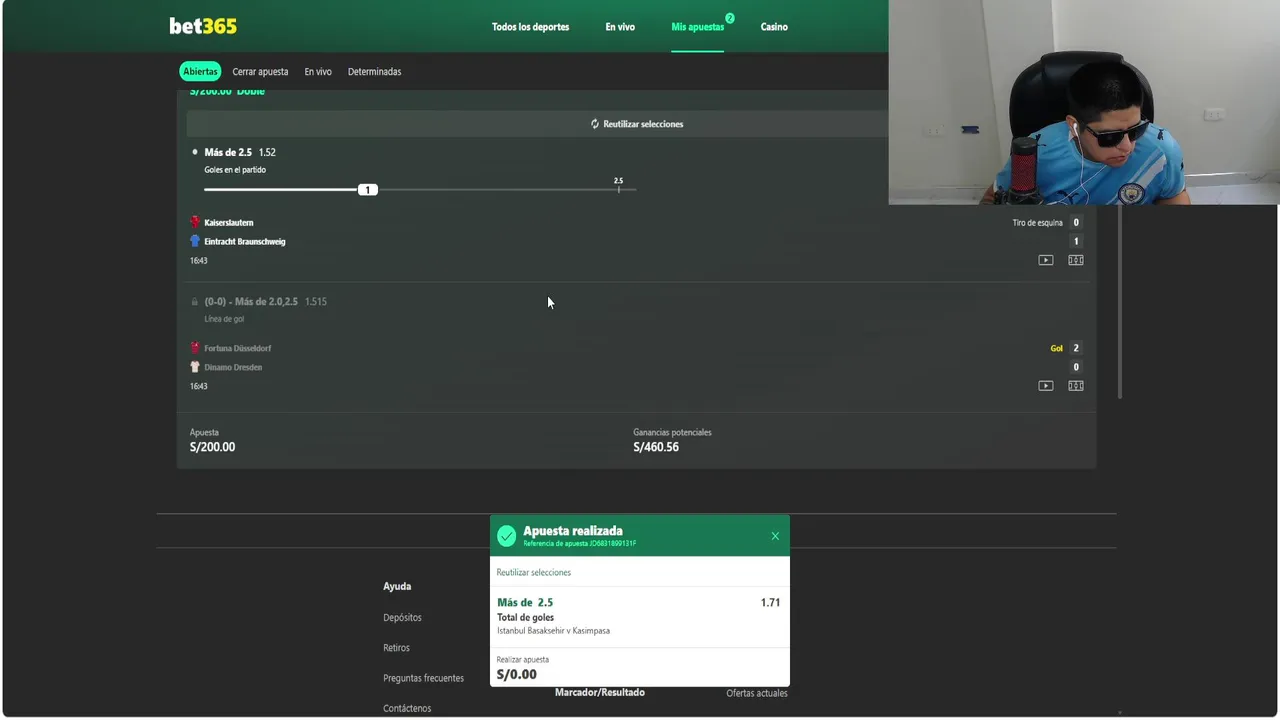Click Marcador/Resultado footer heading
This screenshot has width=1280, height=720.
coord(600,692)
